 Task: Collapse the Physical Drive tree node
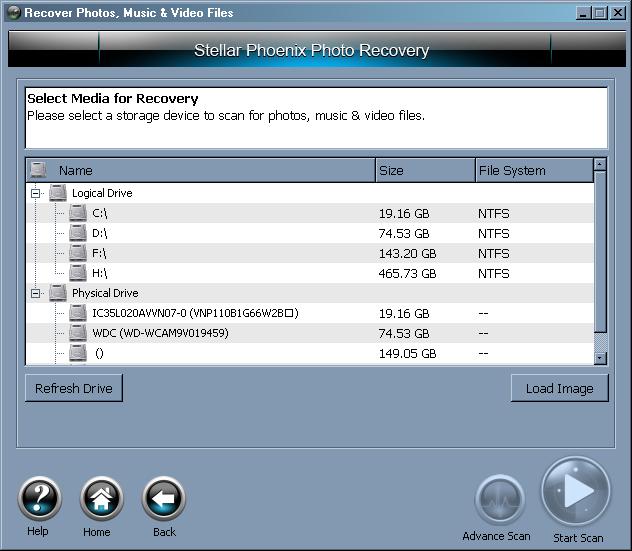[x=35, y=293]
